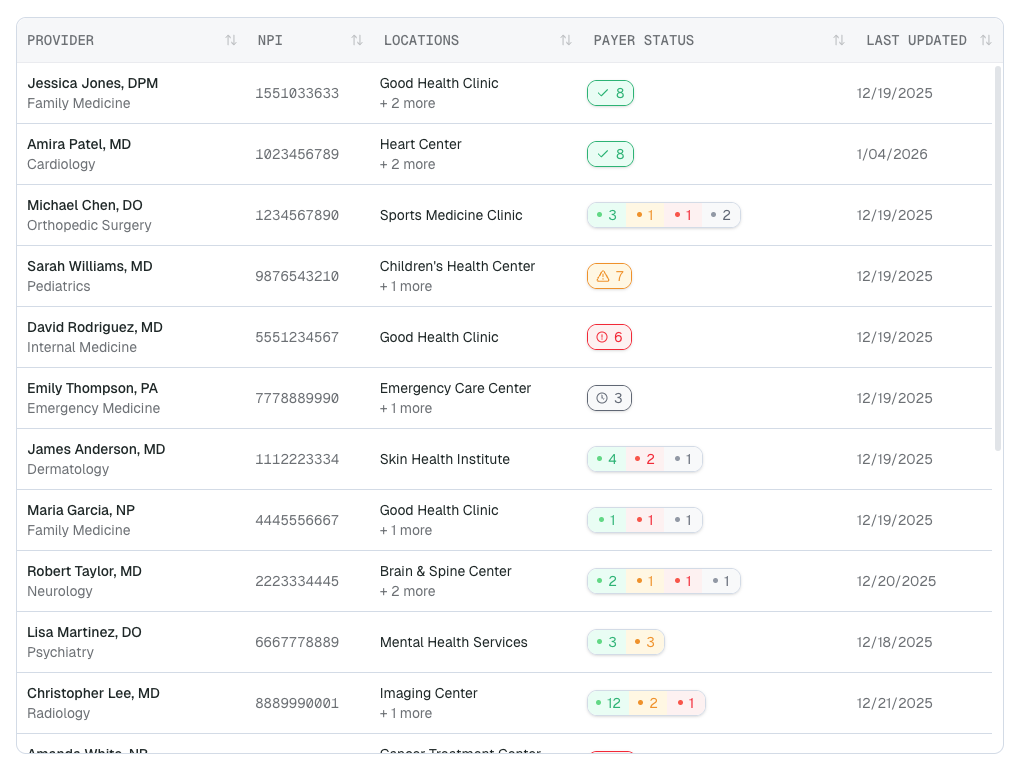Click the Provider column header label
Image resolution: width=1020 pixels, height=771 pixels.
tap(61, 40)
